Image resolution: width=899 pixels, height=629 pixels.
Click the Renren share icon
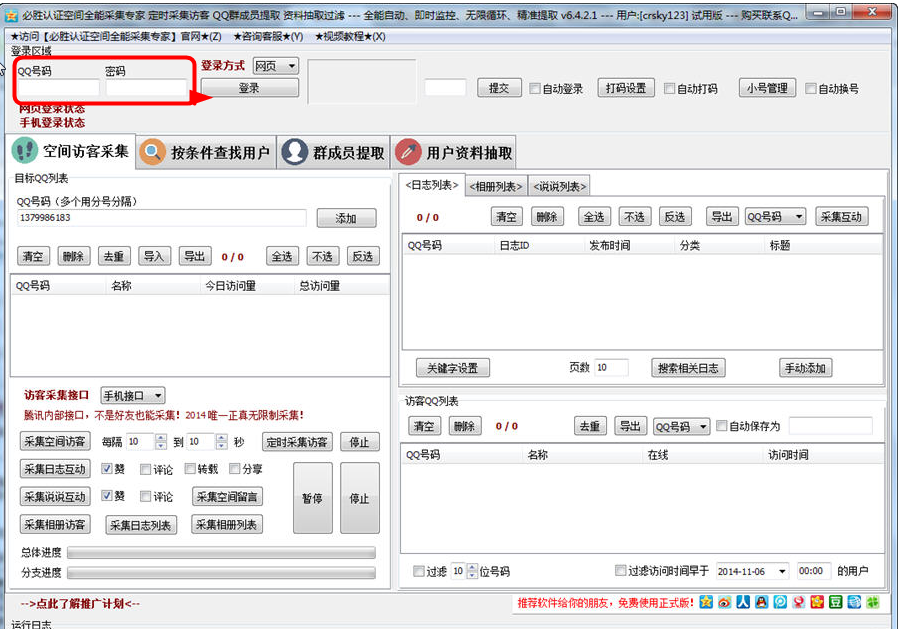pyautogui.click(x=743, y=603)
